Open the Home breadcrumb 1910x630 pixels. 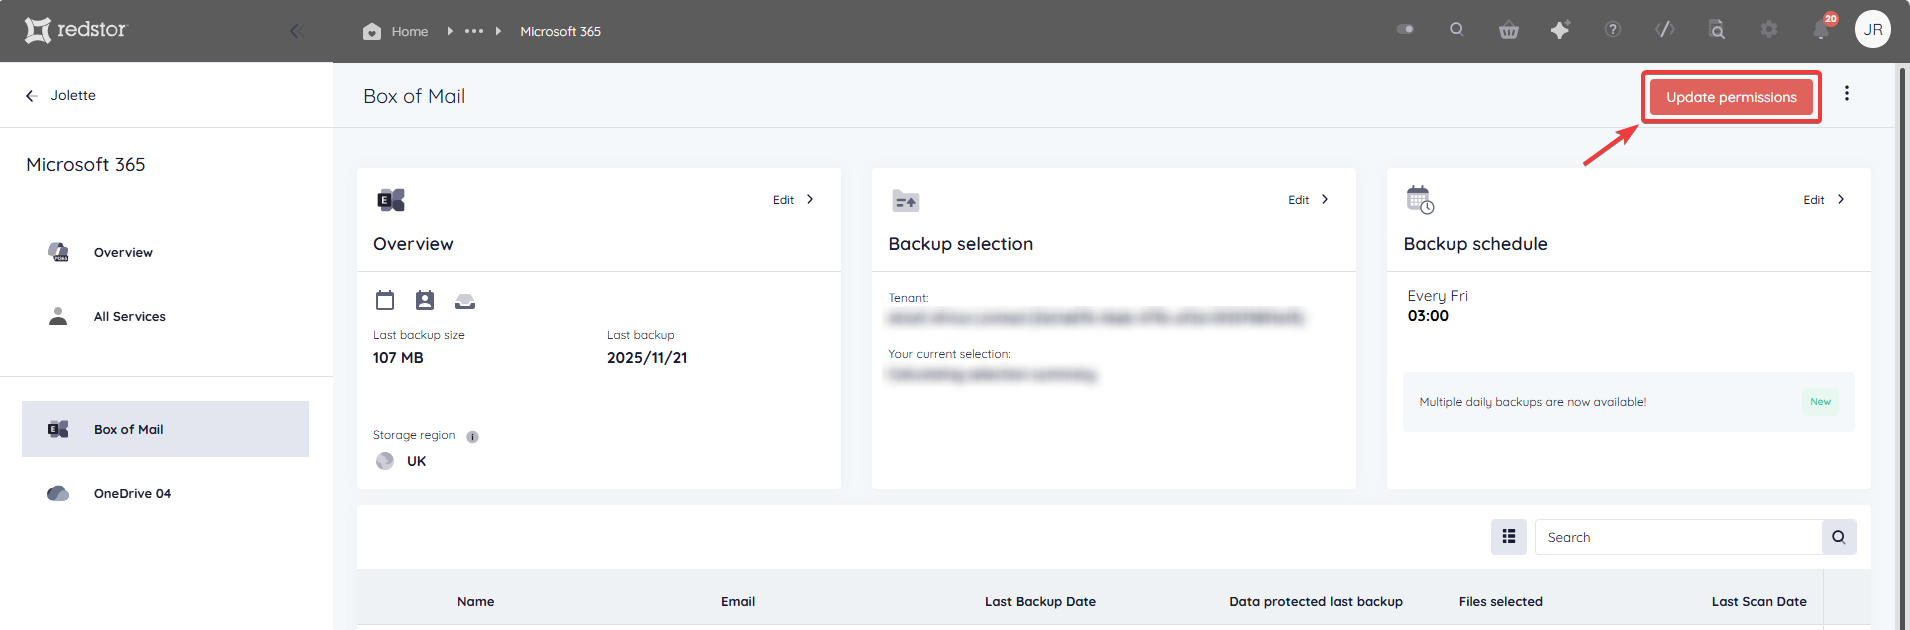(x=396, y=31)
